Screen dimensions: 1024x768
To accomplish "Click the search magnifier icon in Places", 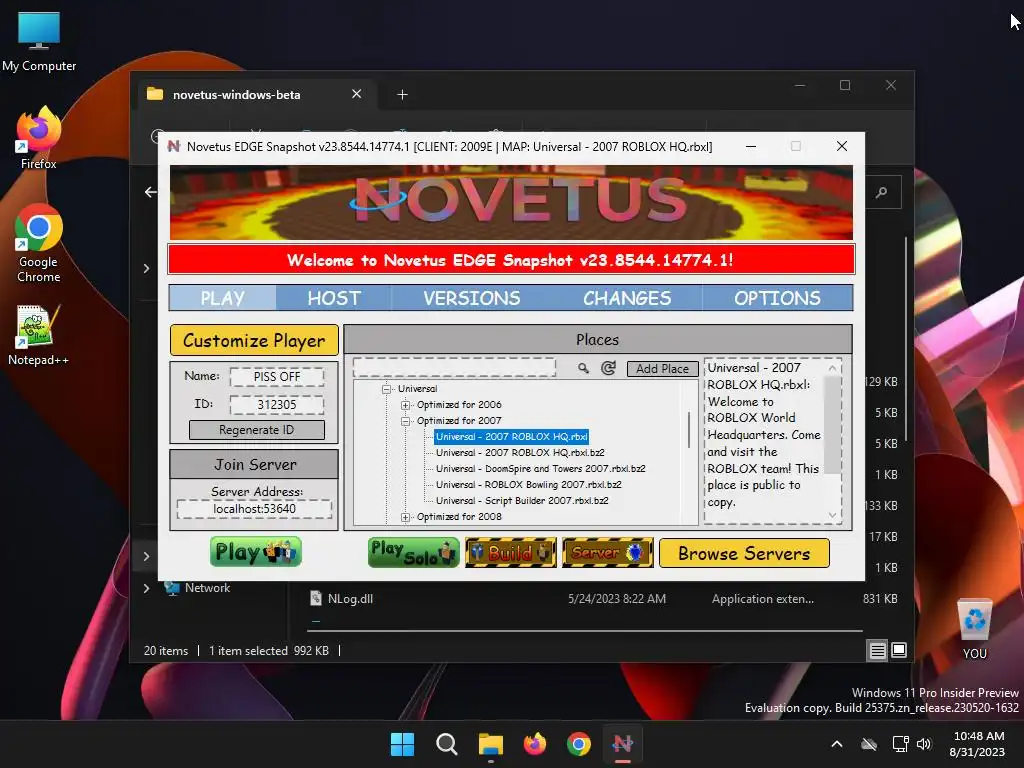I will pos(583,368).
